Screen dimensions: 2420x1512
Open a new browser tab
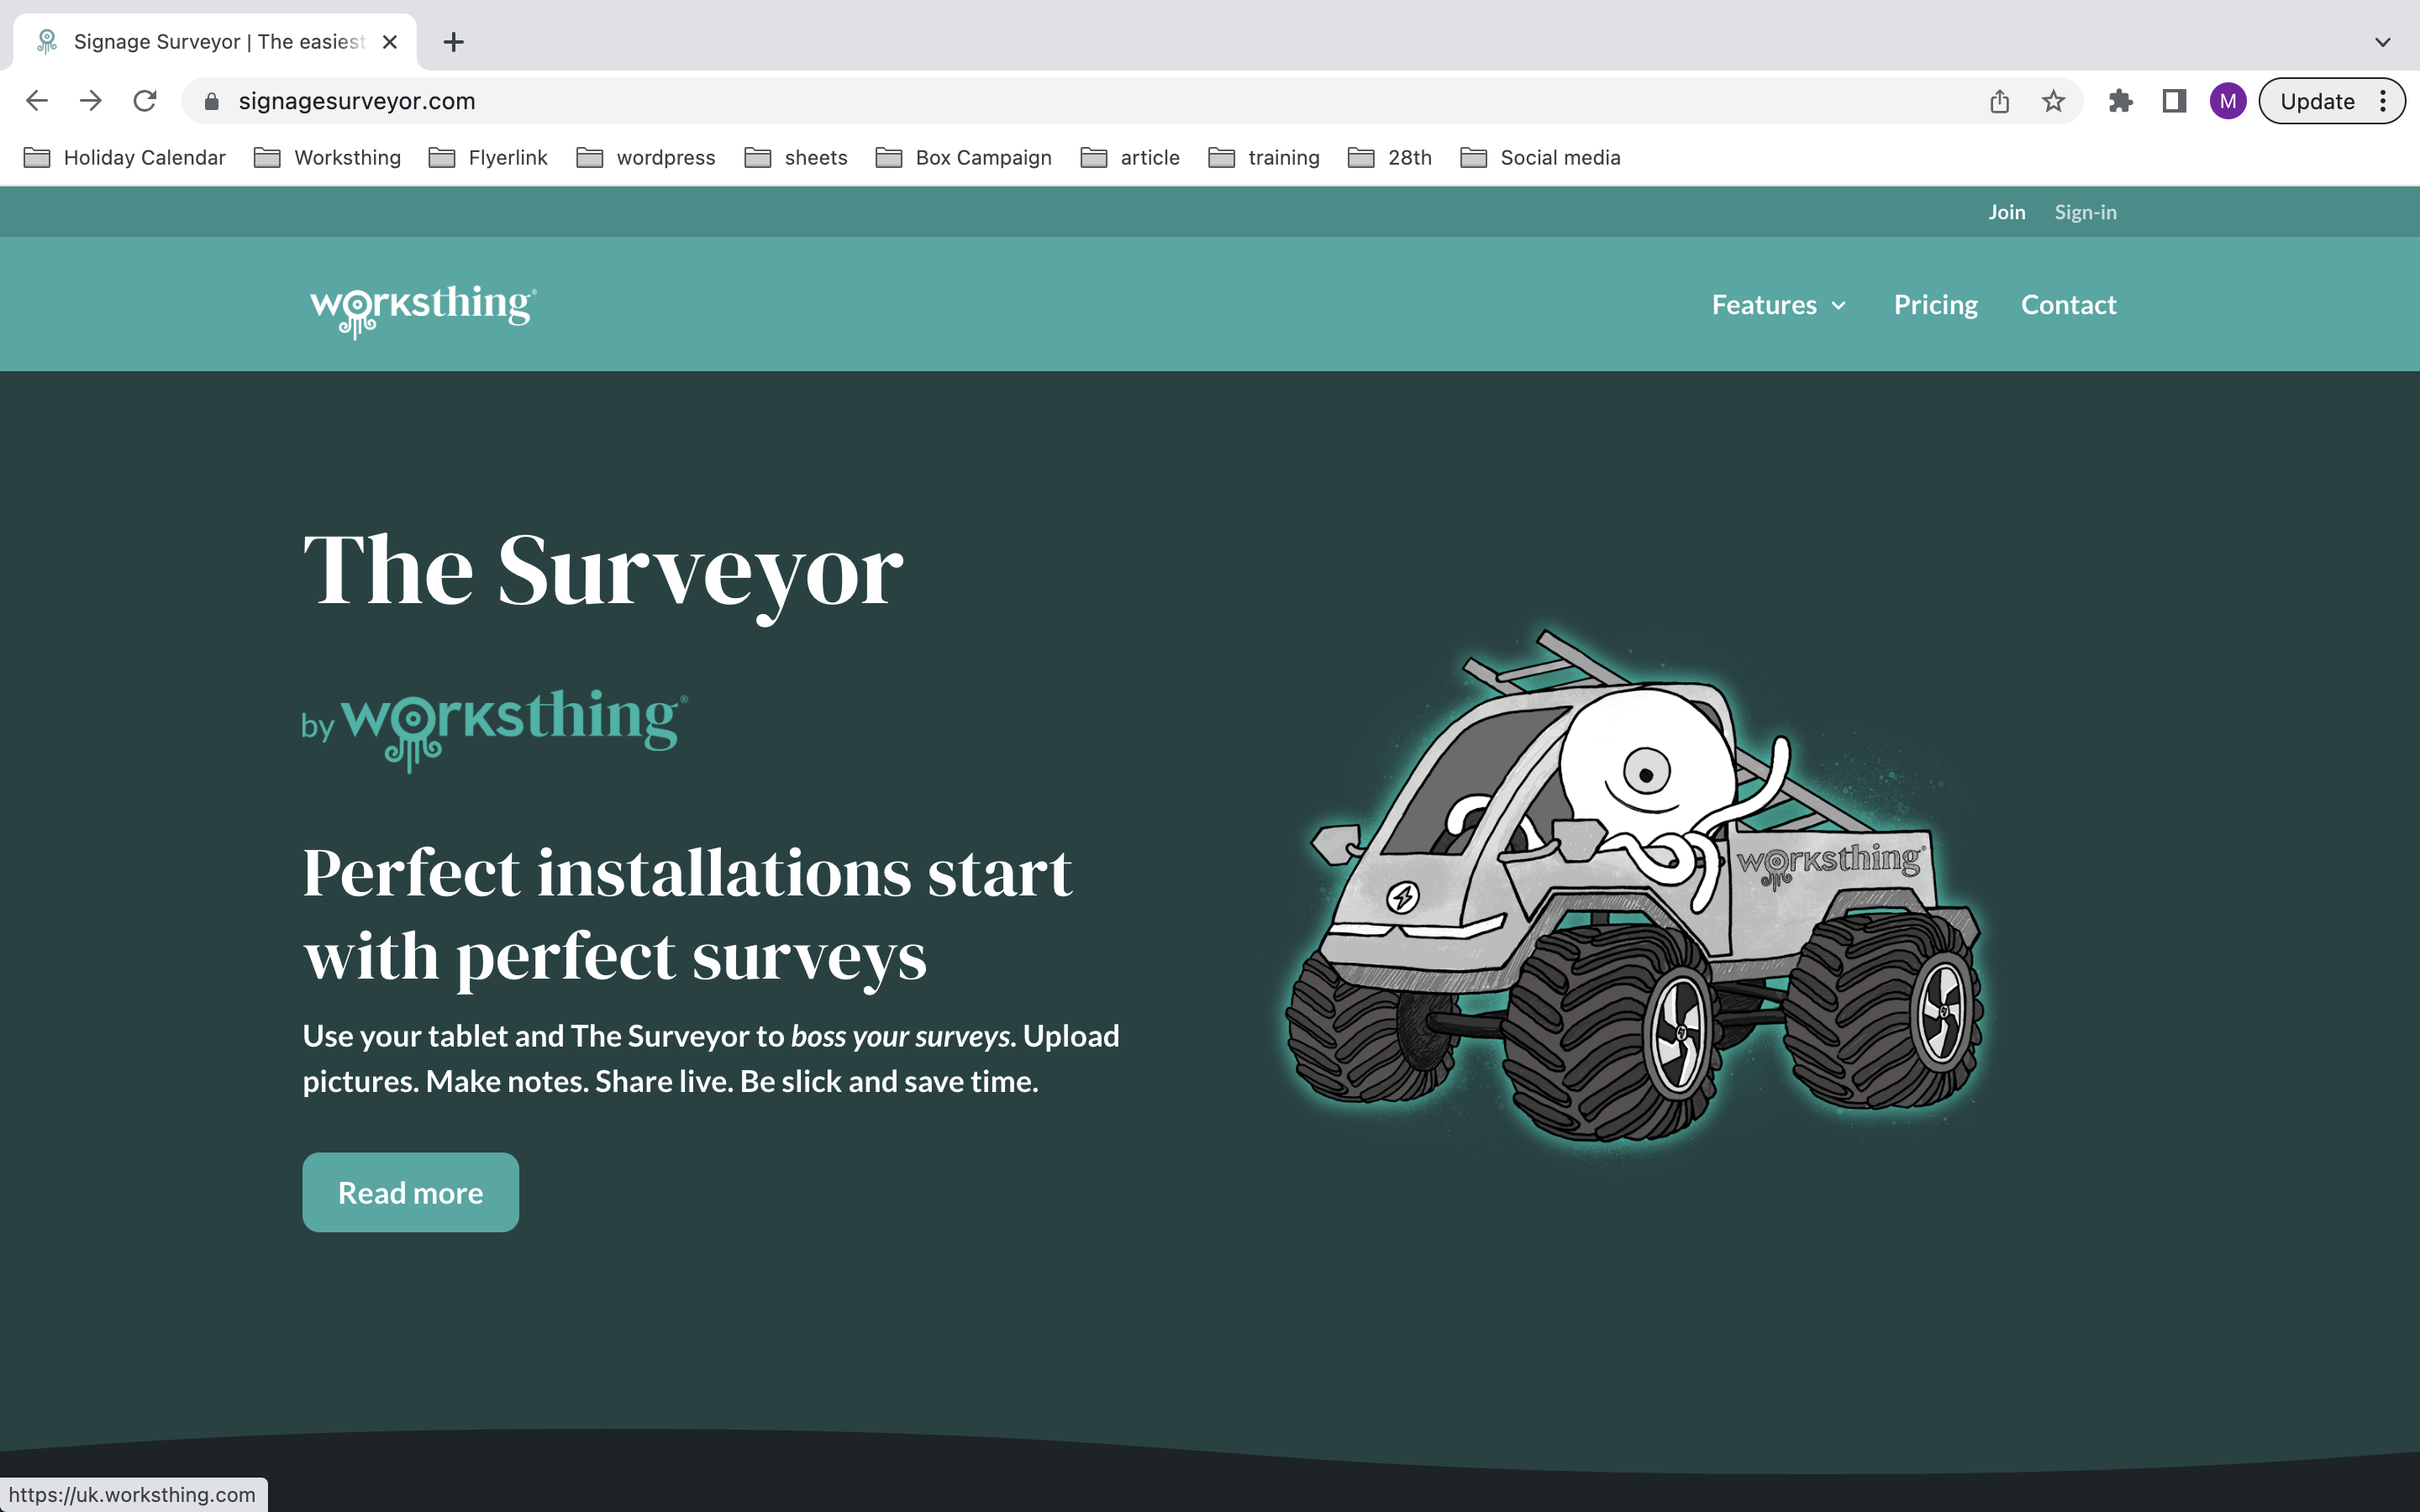click(x=453, y=42)
